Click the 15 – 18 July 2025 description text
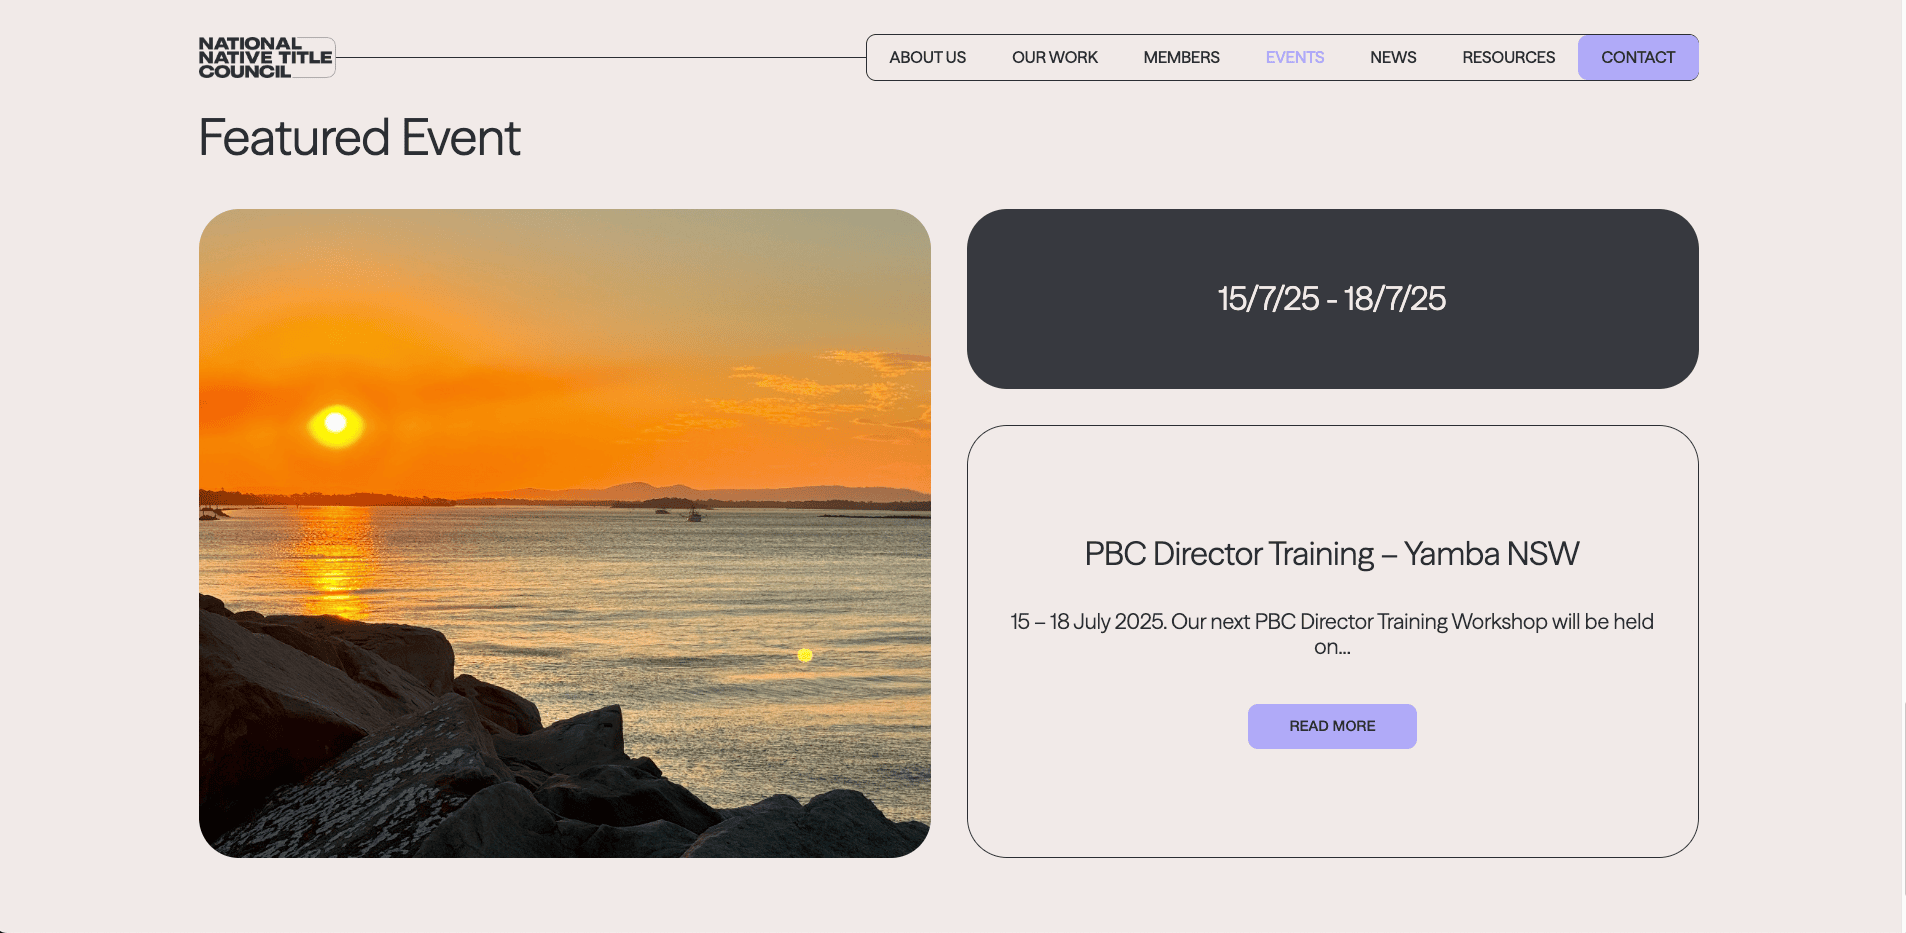 [x=1332, y=634]
